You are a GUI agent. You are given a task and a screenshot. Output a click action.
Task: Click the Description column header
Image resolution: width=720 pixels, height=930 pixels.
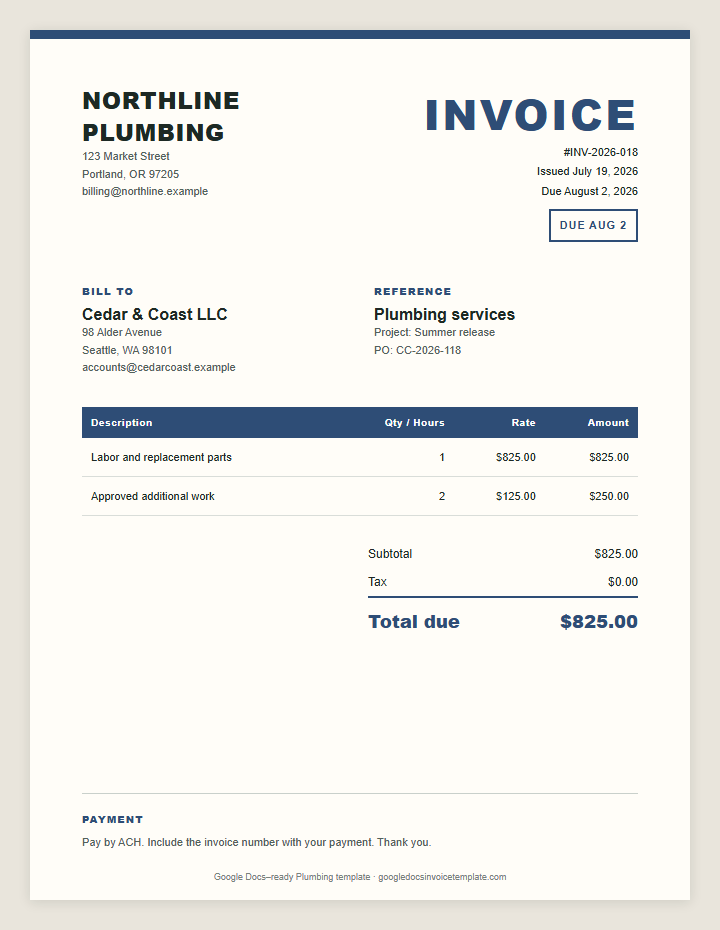tap(122, 422)
